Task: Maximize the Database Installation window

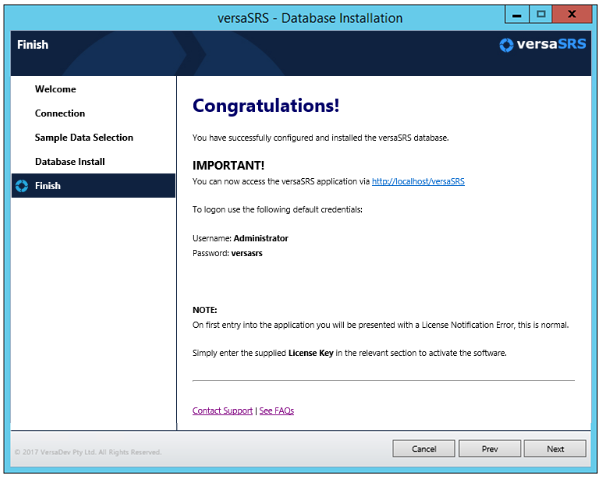Action: pos(541,15)
